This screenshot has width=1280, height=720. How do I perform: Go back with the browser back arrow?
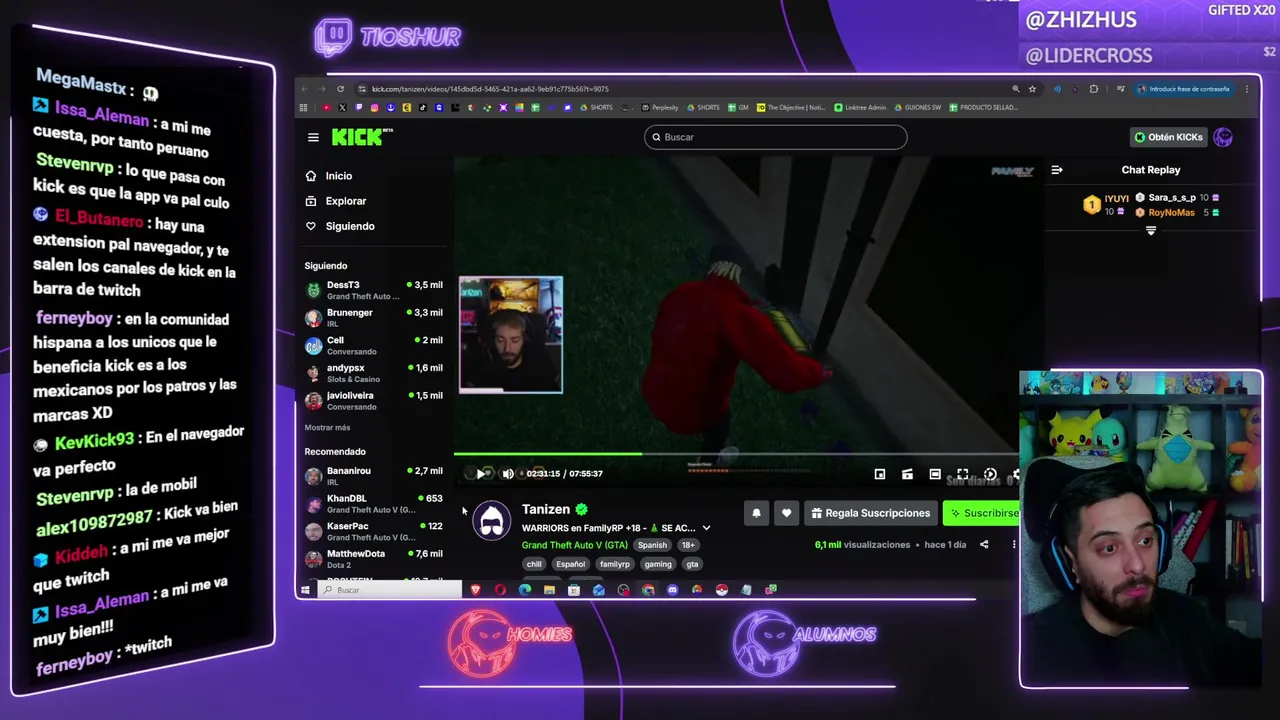305,89
